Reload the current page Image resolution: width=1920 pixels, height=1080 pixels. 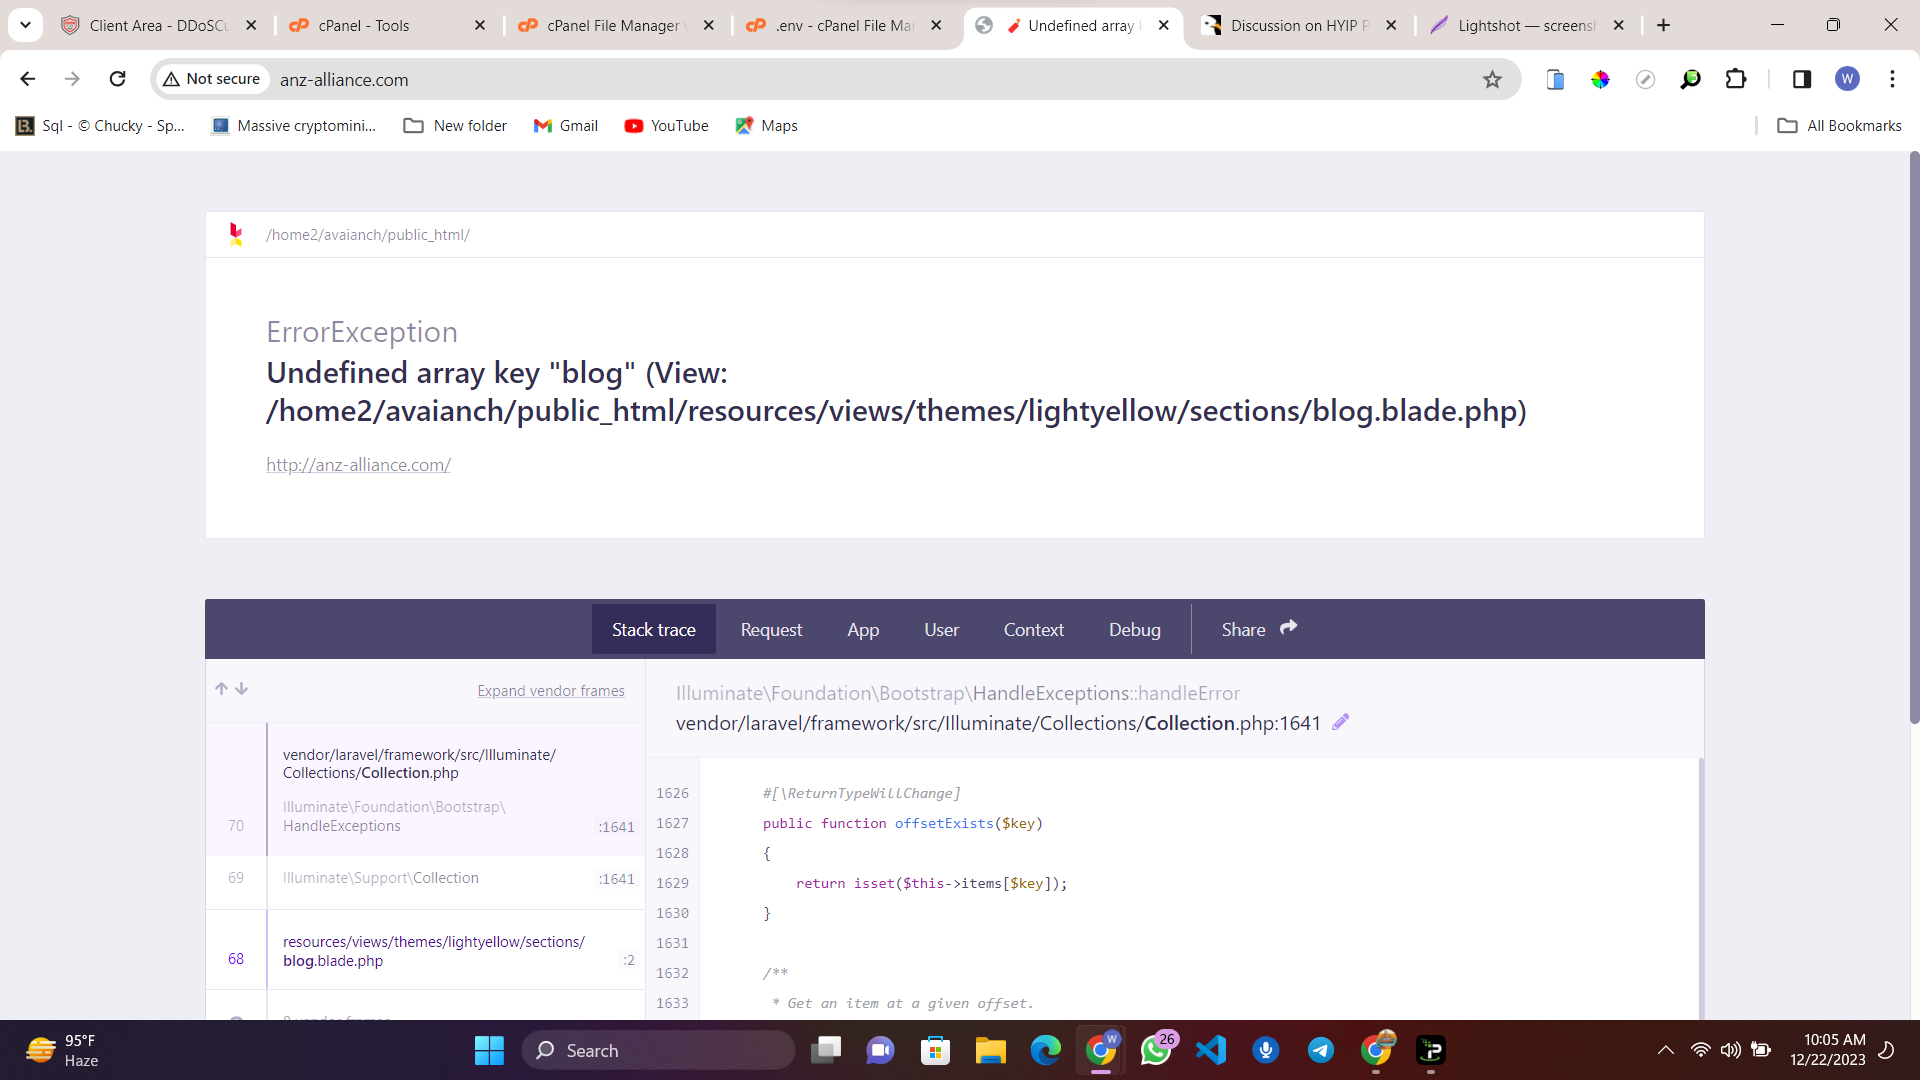[x=117, y=79]
